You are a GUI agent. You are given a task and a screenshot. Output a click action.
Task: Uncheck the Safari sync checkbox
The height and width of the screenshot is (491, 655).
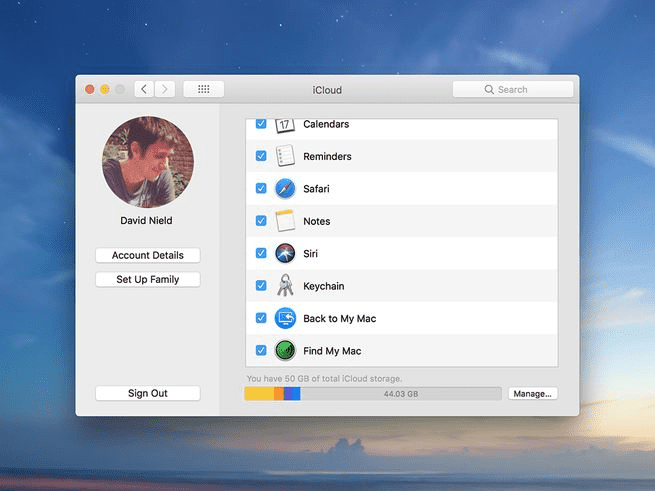[x=261, y=189]
